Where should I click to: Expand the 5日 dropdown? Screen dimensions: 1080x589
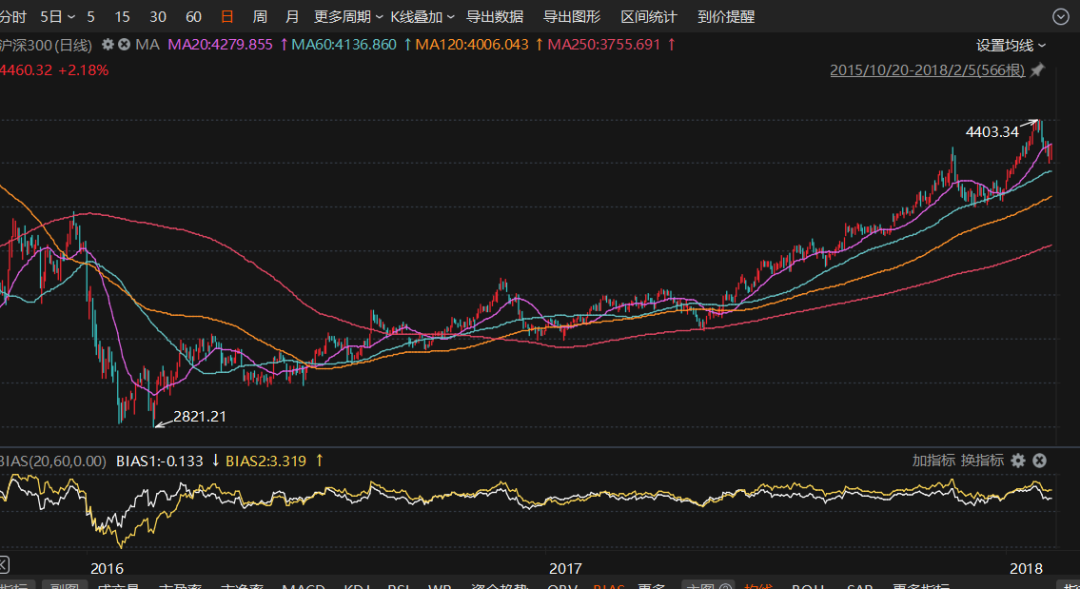click(x=56, y=17)
